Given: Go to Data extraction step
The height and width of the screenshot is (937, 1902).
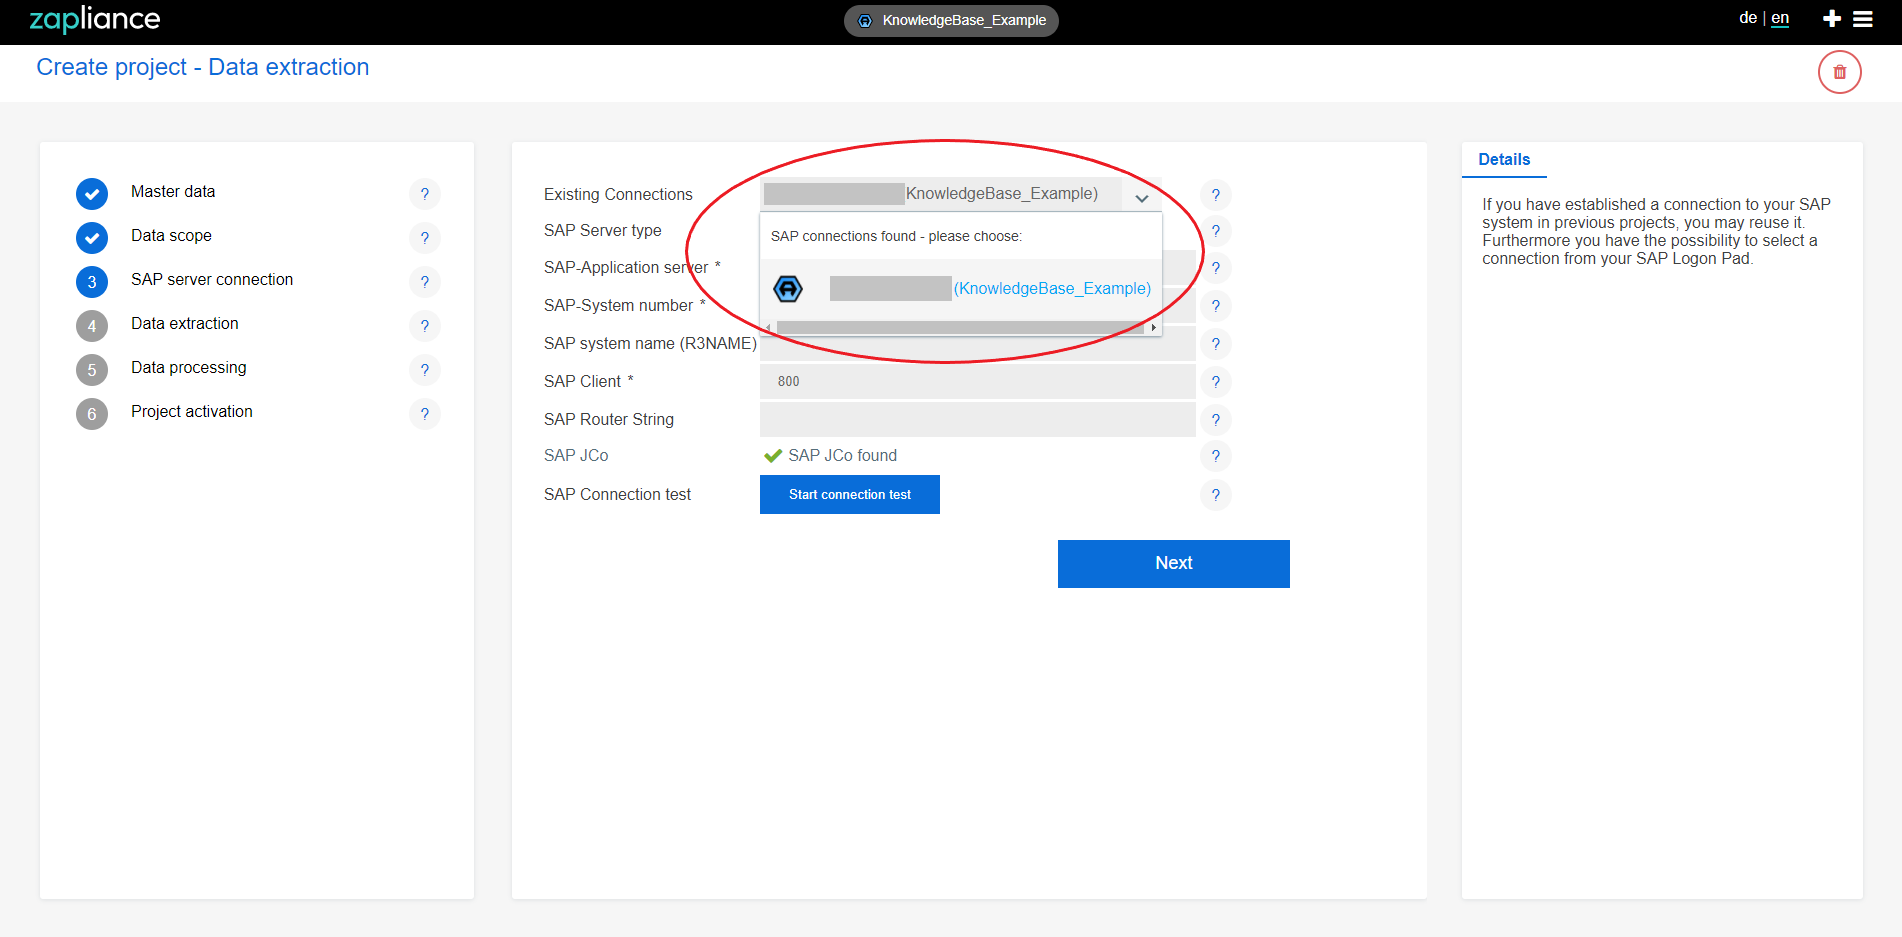Looking at the screenshot, I should coord(185,324).
